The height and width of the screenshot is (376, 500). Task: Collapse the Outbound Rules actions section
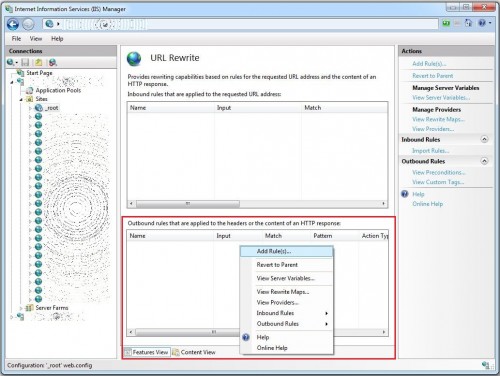(485, 161)
